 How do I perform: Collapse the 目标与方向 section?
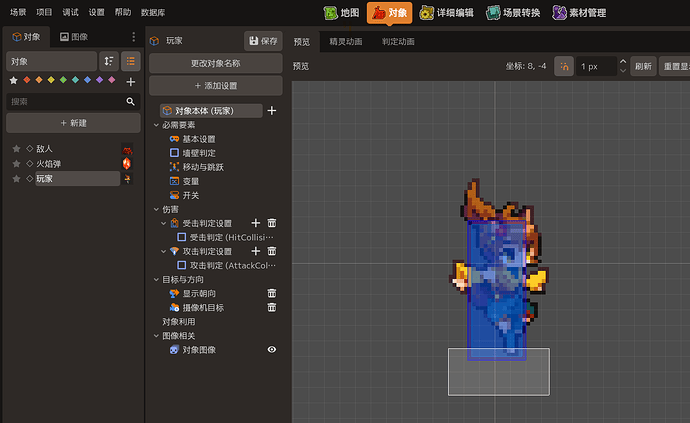[x=156, y=280]
